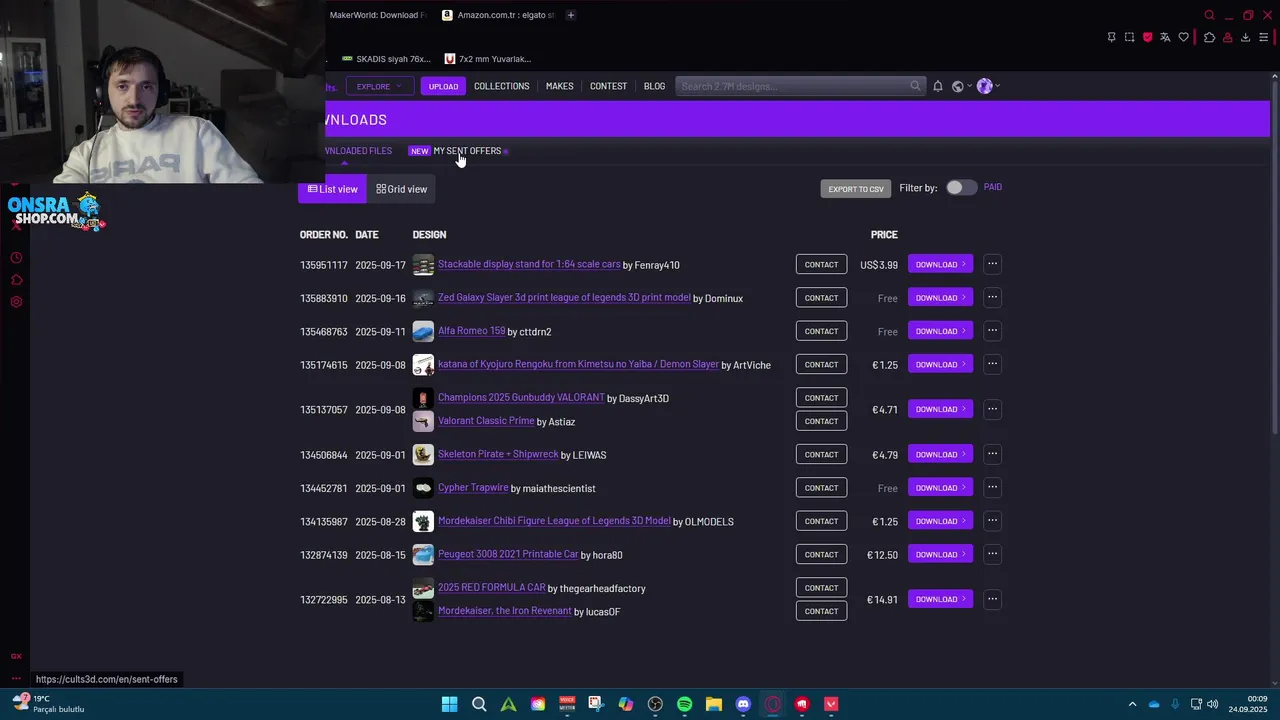This screenshot has width=1280, height=720.
Task: Open more options for the Stackable display stand order
Action: pyautogui.click(x=992, y=264)
